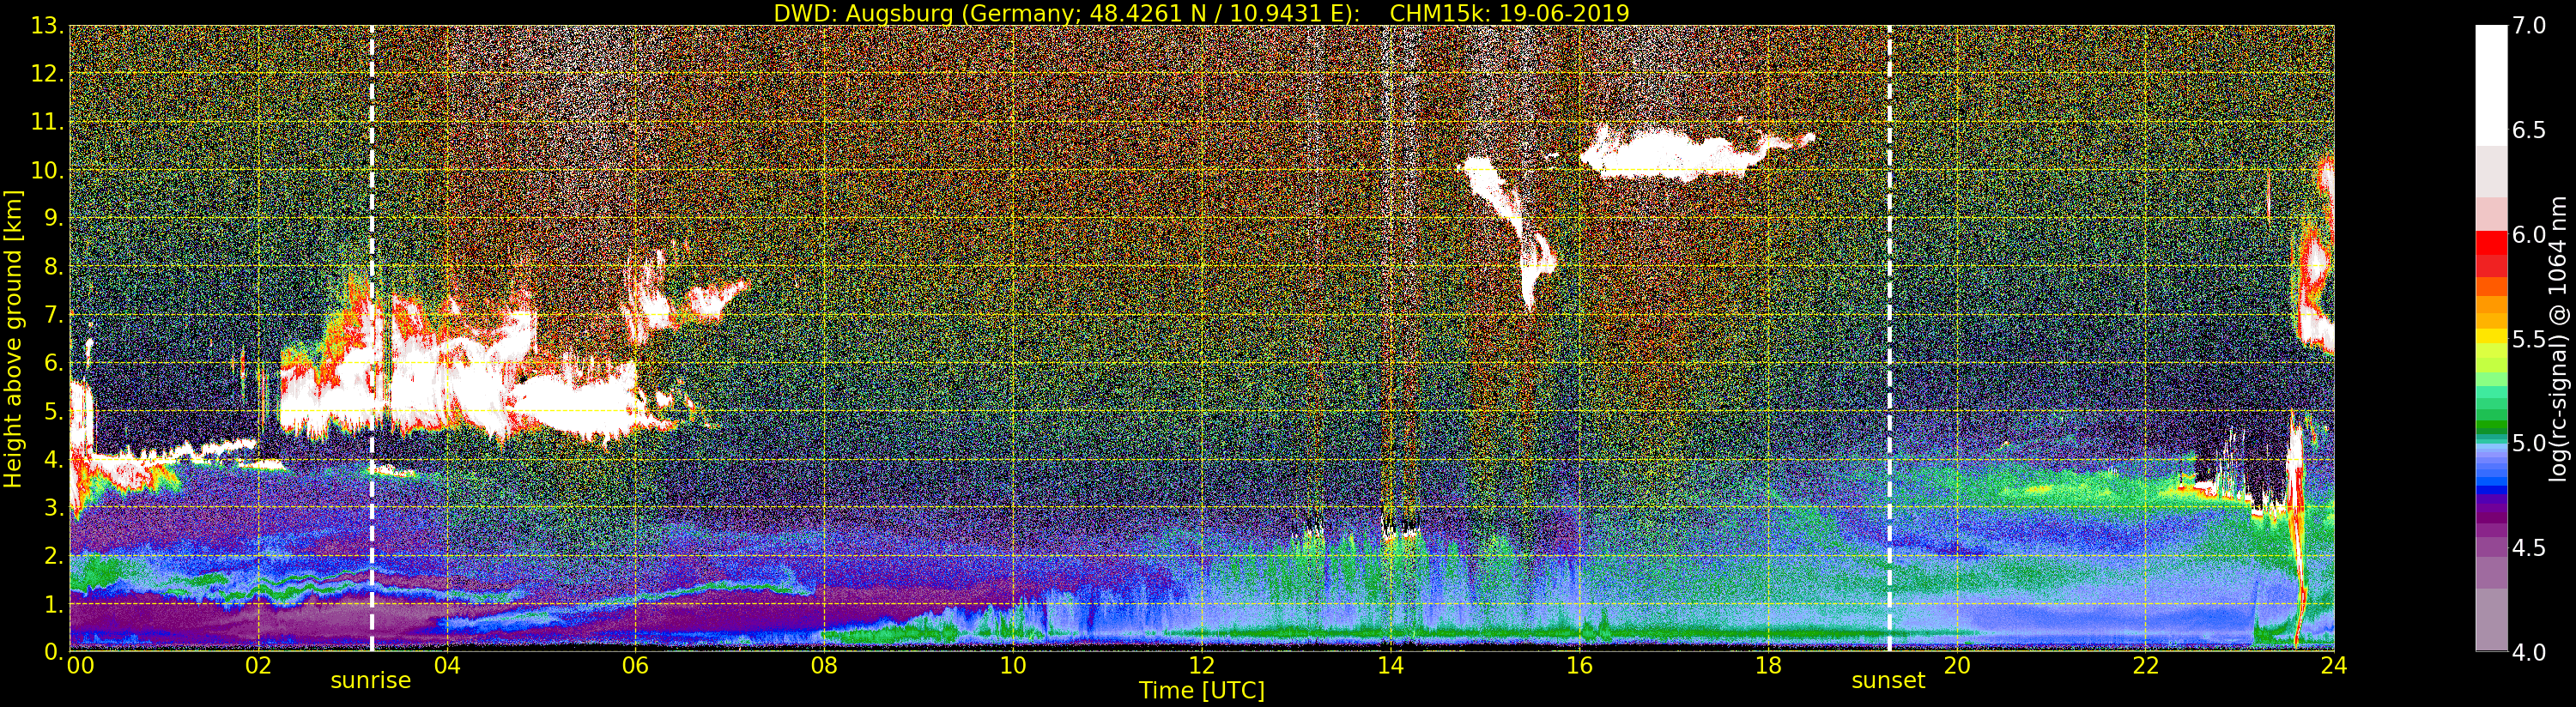
Task: Click the 'sunrise' label below the time axis
Action: pos(371,680)
